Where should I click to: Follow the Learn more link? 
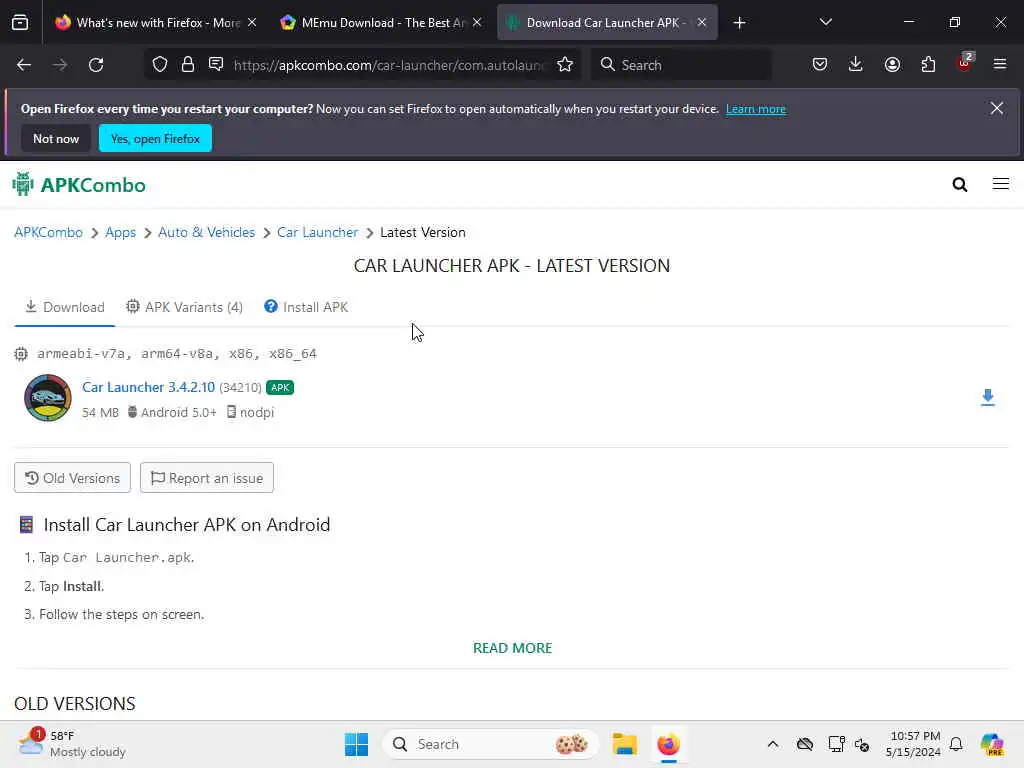[756, 109]
